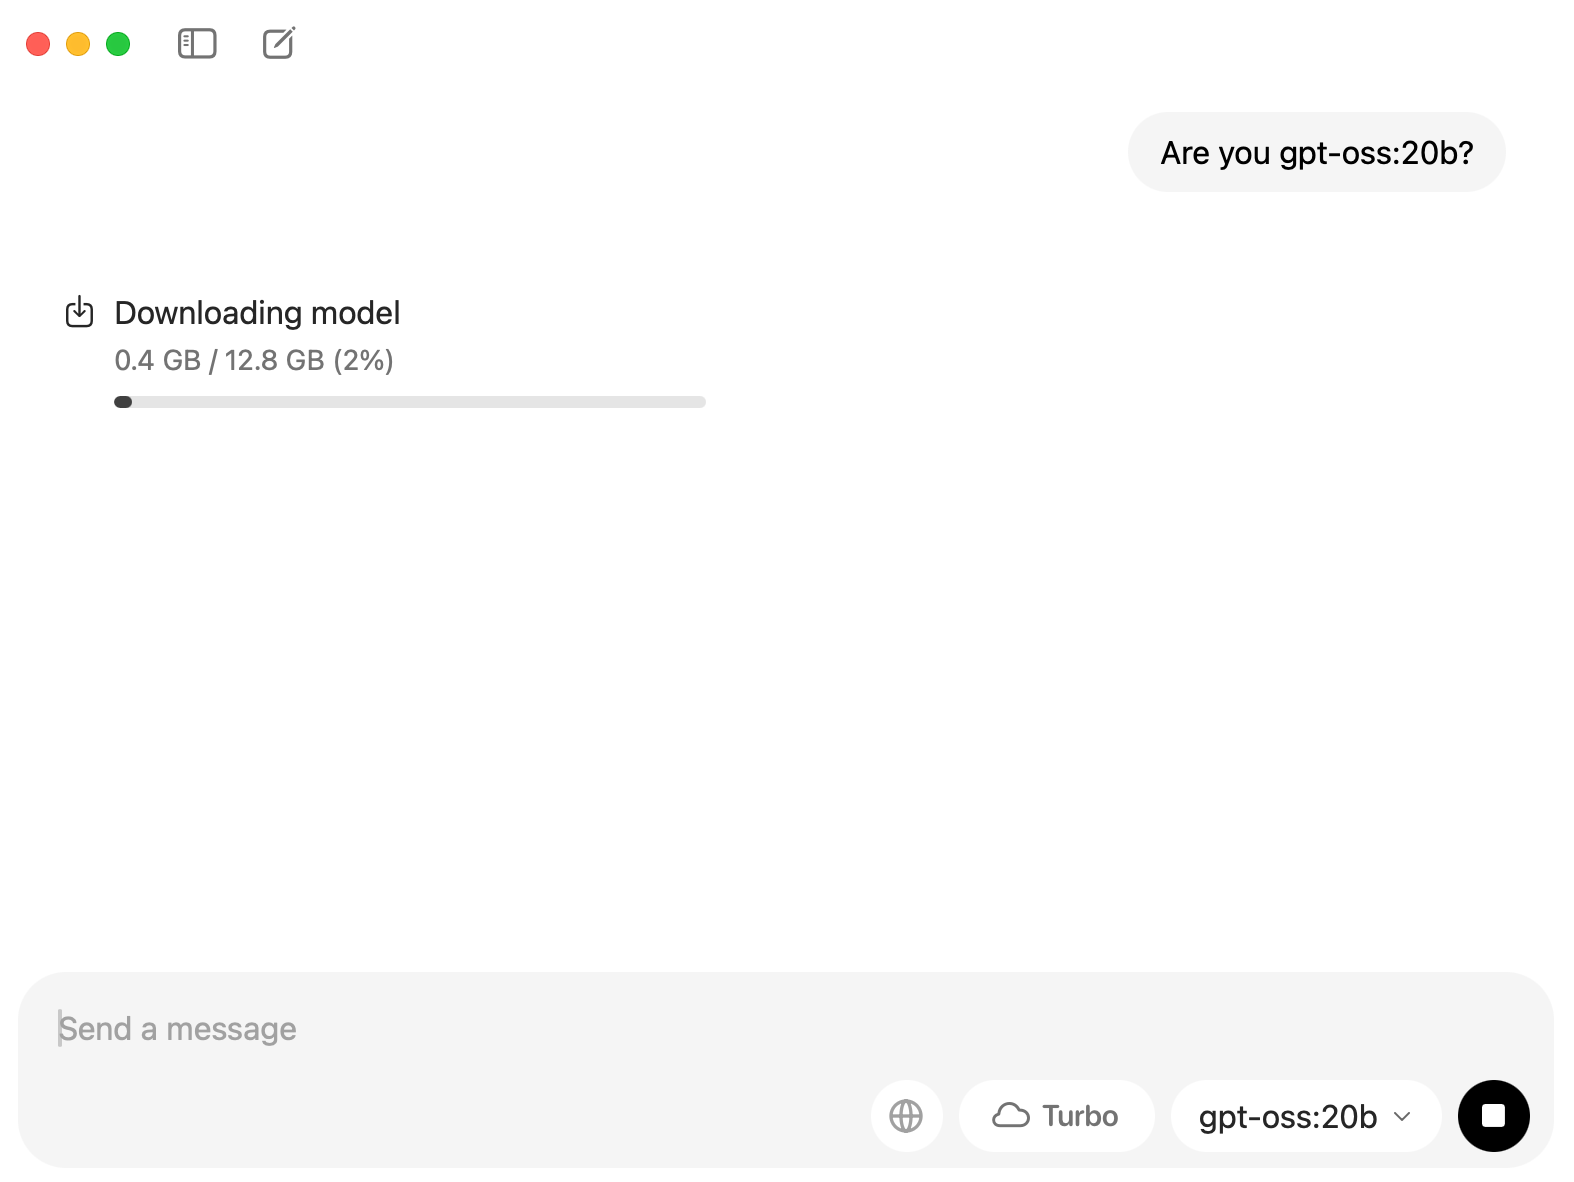The height and width of the screenshot is (1182, 1574).
Task: Toggle web search with the globe icon
Action: pyautogui.click(x=906, y=1115)
